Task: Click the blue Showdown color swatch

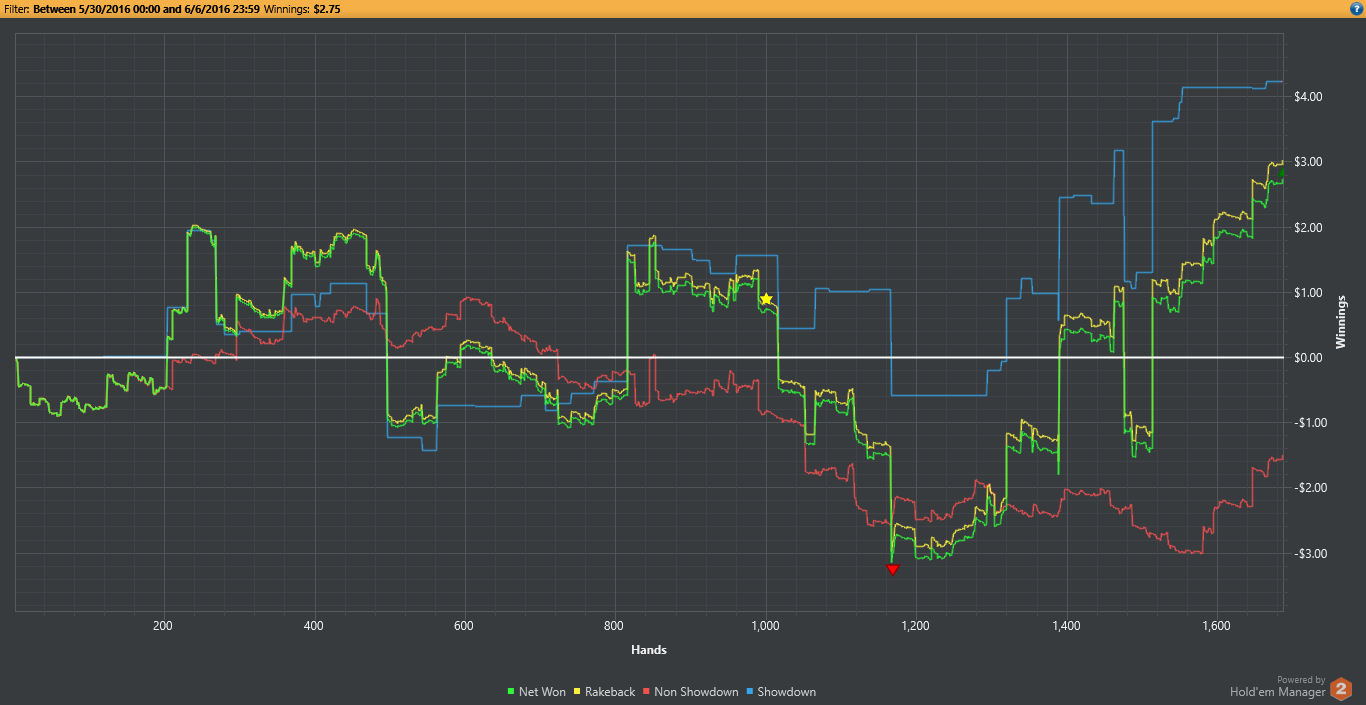Action: click(750, 692)
